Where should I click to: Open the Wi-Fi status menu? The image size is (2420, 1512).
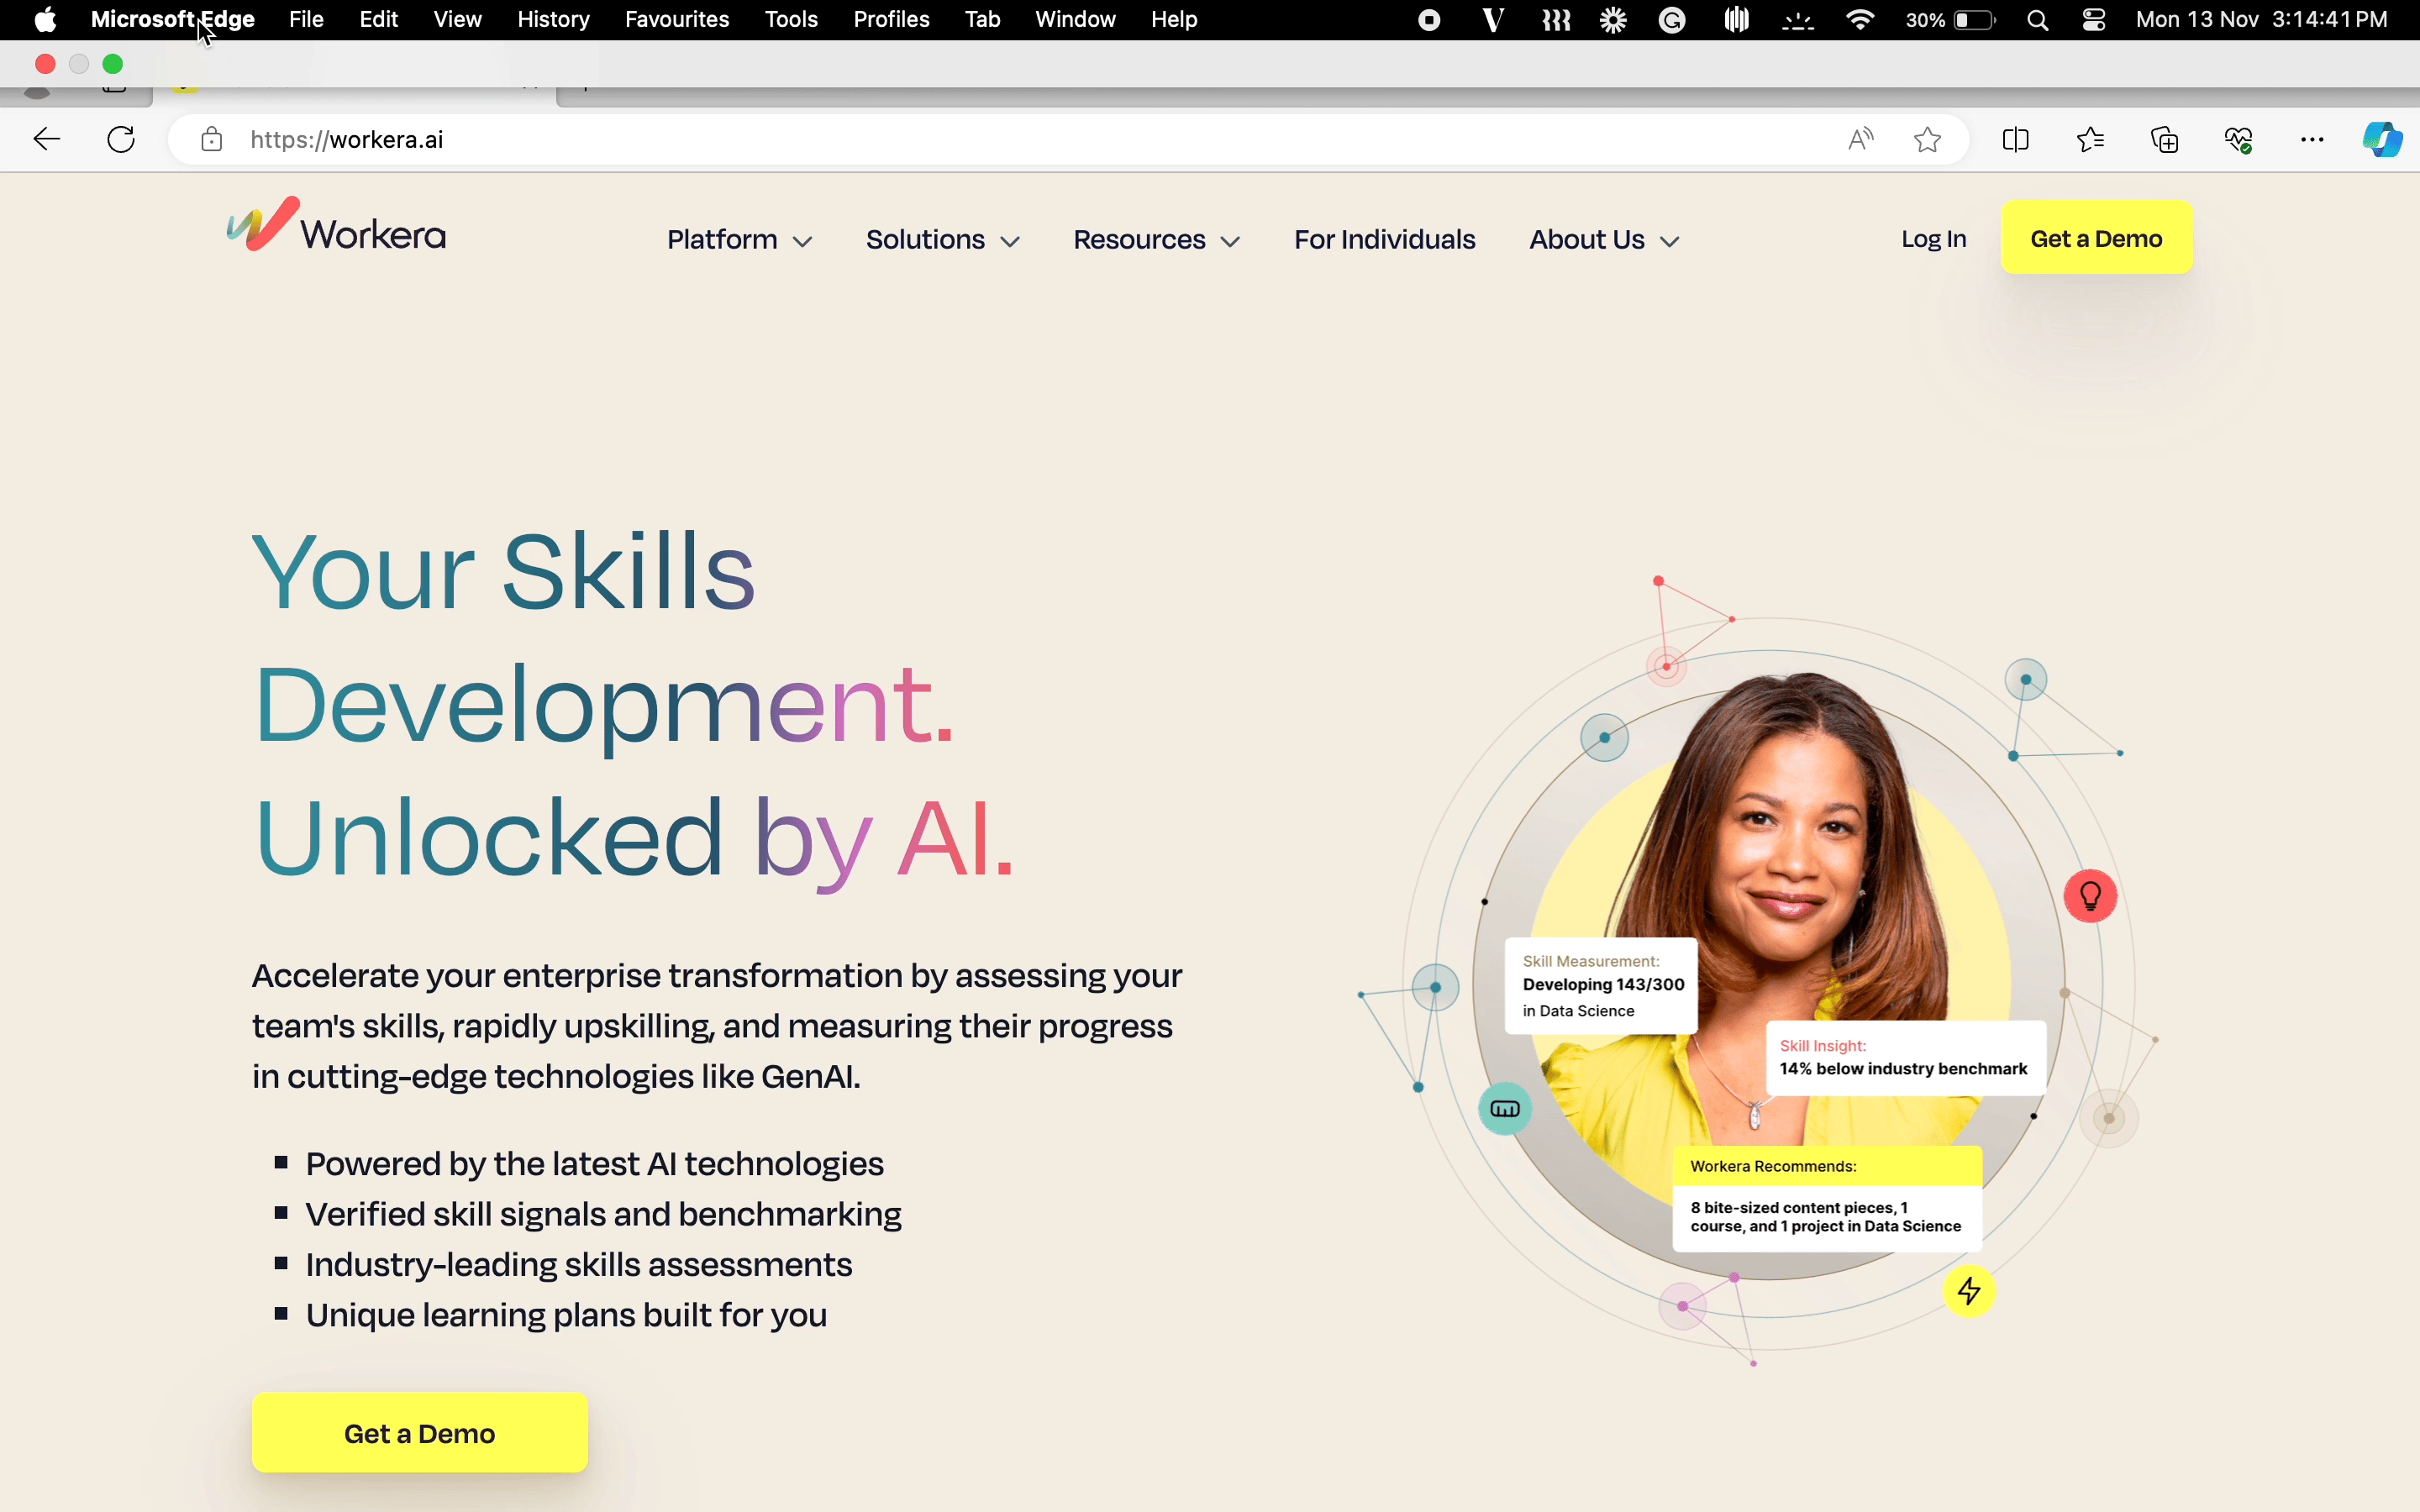1860,20
